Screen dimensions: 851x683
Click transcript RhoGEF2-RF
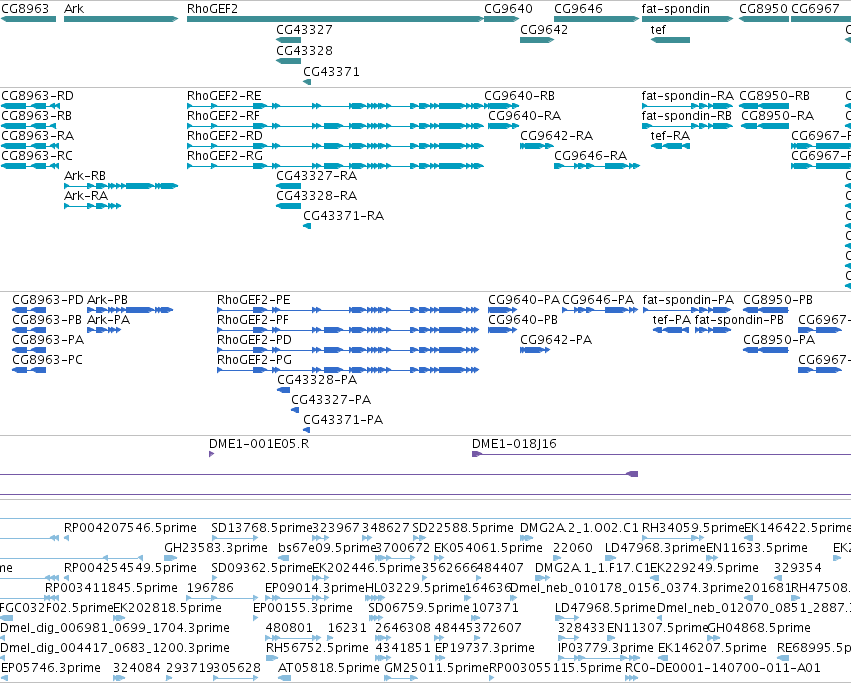(335, 126)
